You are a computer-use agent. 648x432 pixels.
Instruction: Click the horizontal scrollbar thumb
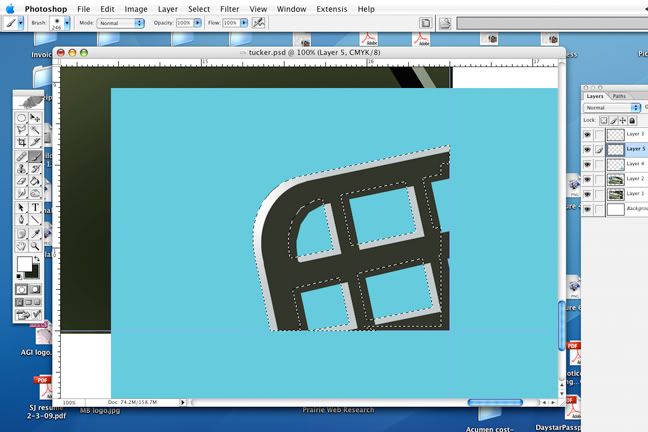click(495, 402)
